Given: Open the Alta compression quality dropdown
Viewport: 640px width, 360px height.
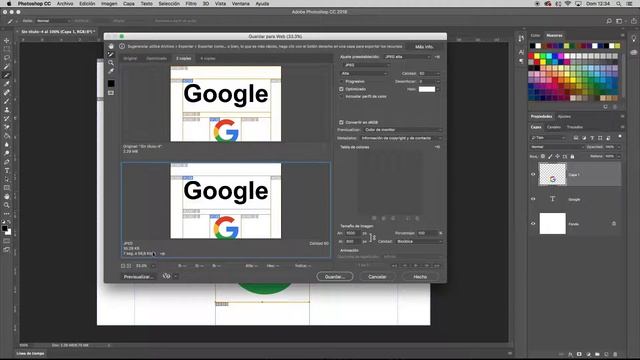Looking at the screenshot, I should (x=364, y=73).
